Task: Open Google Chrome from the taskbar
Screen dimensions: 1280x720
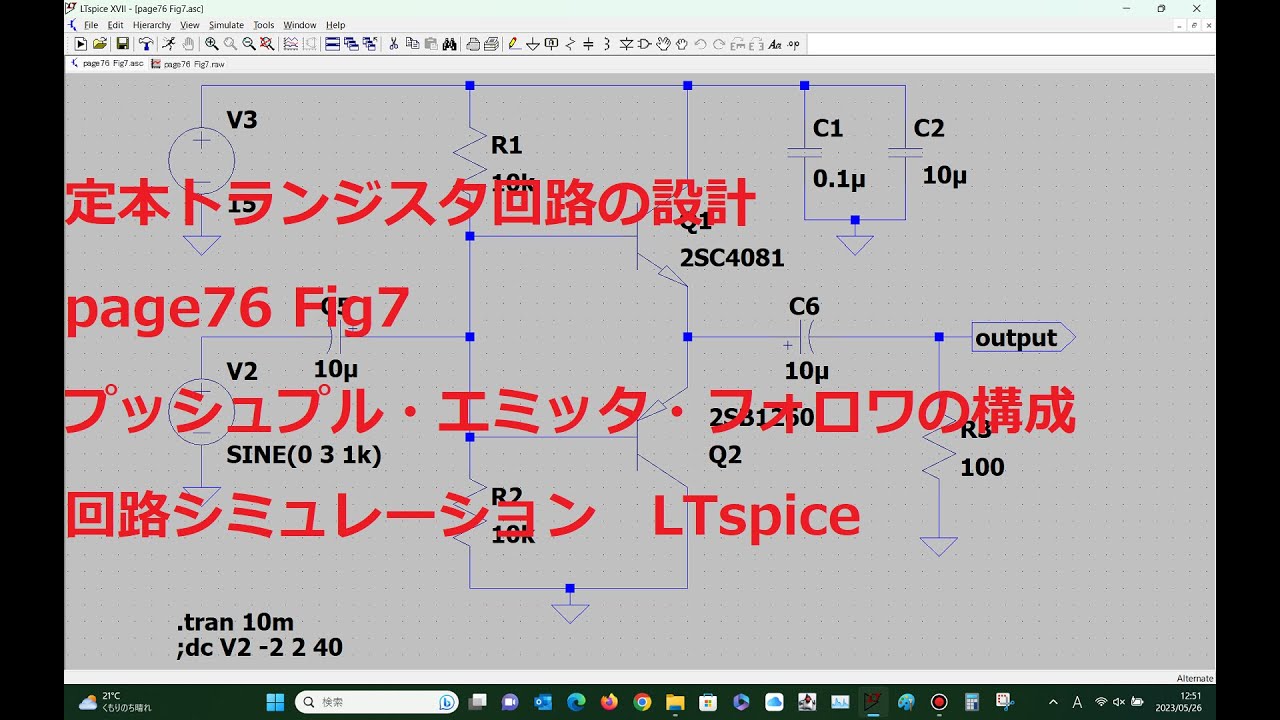Action: (642, 702)
